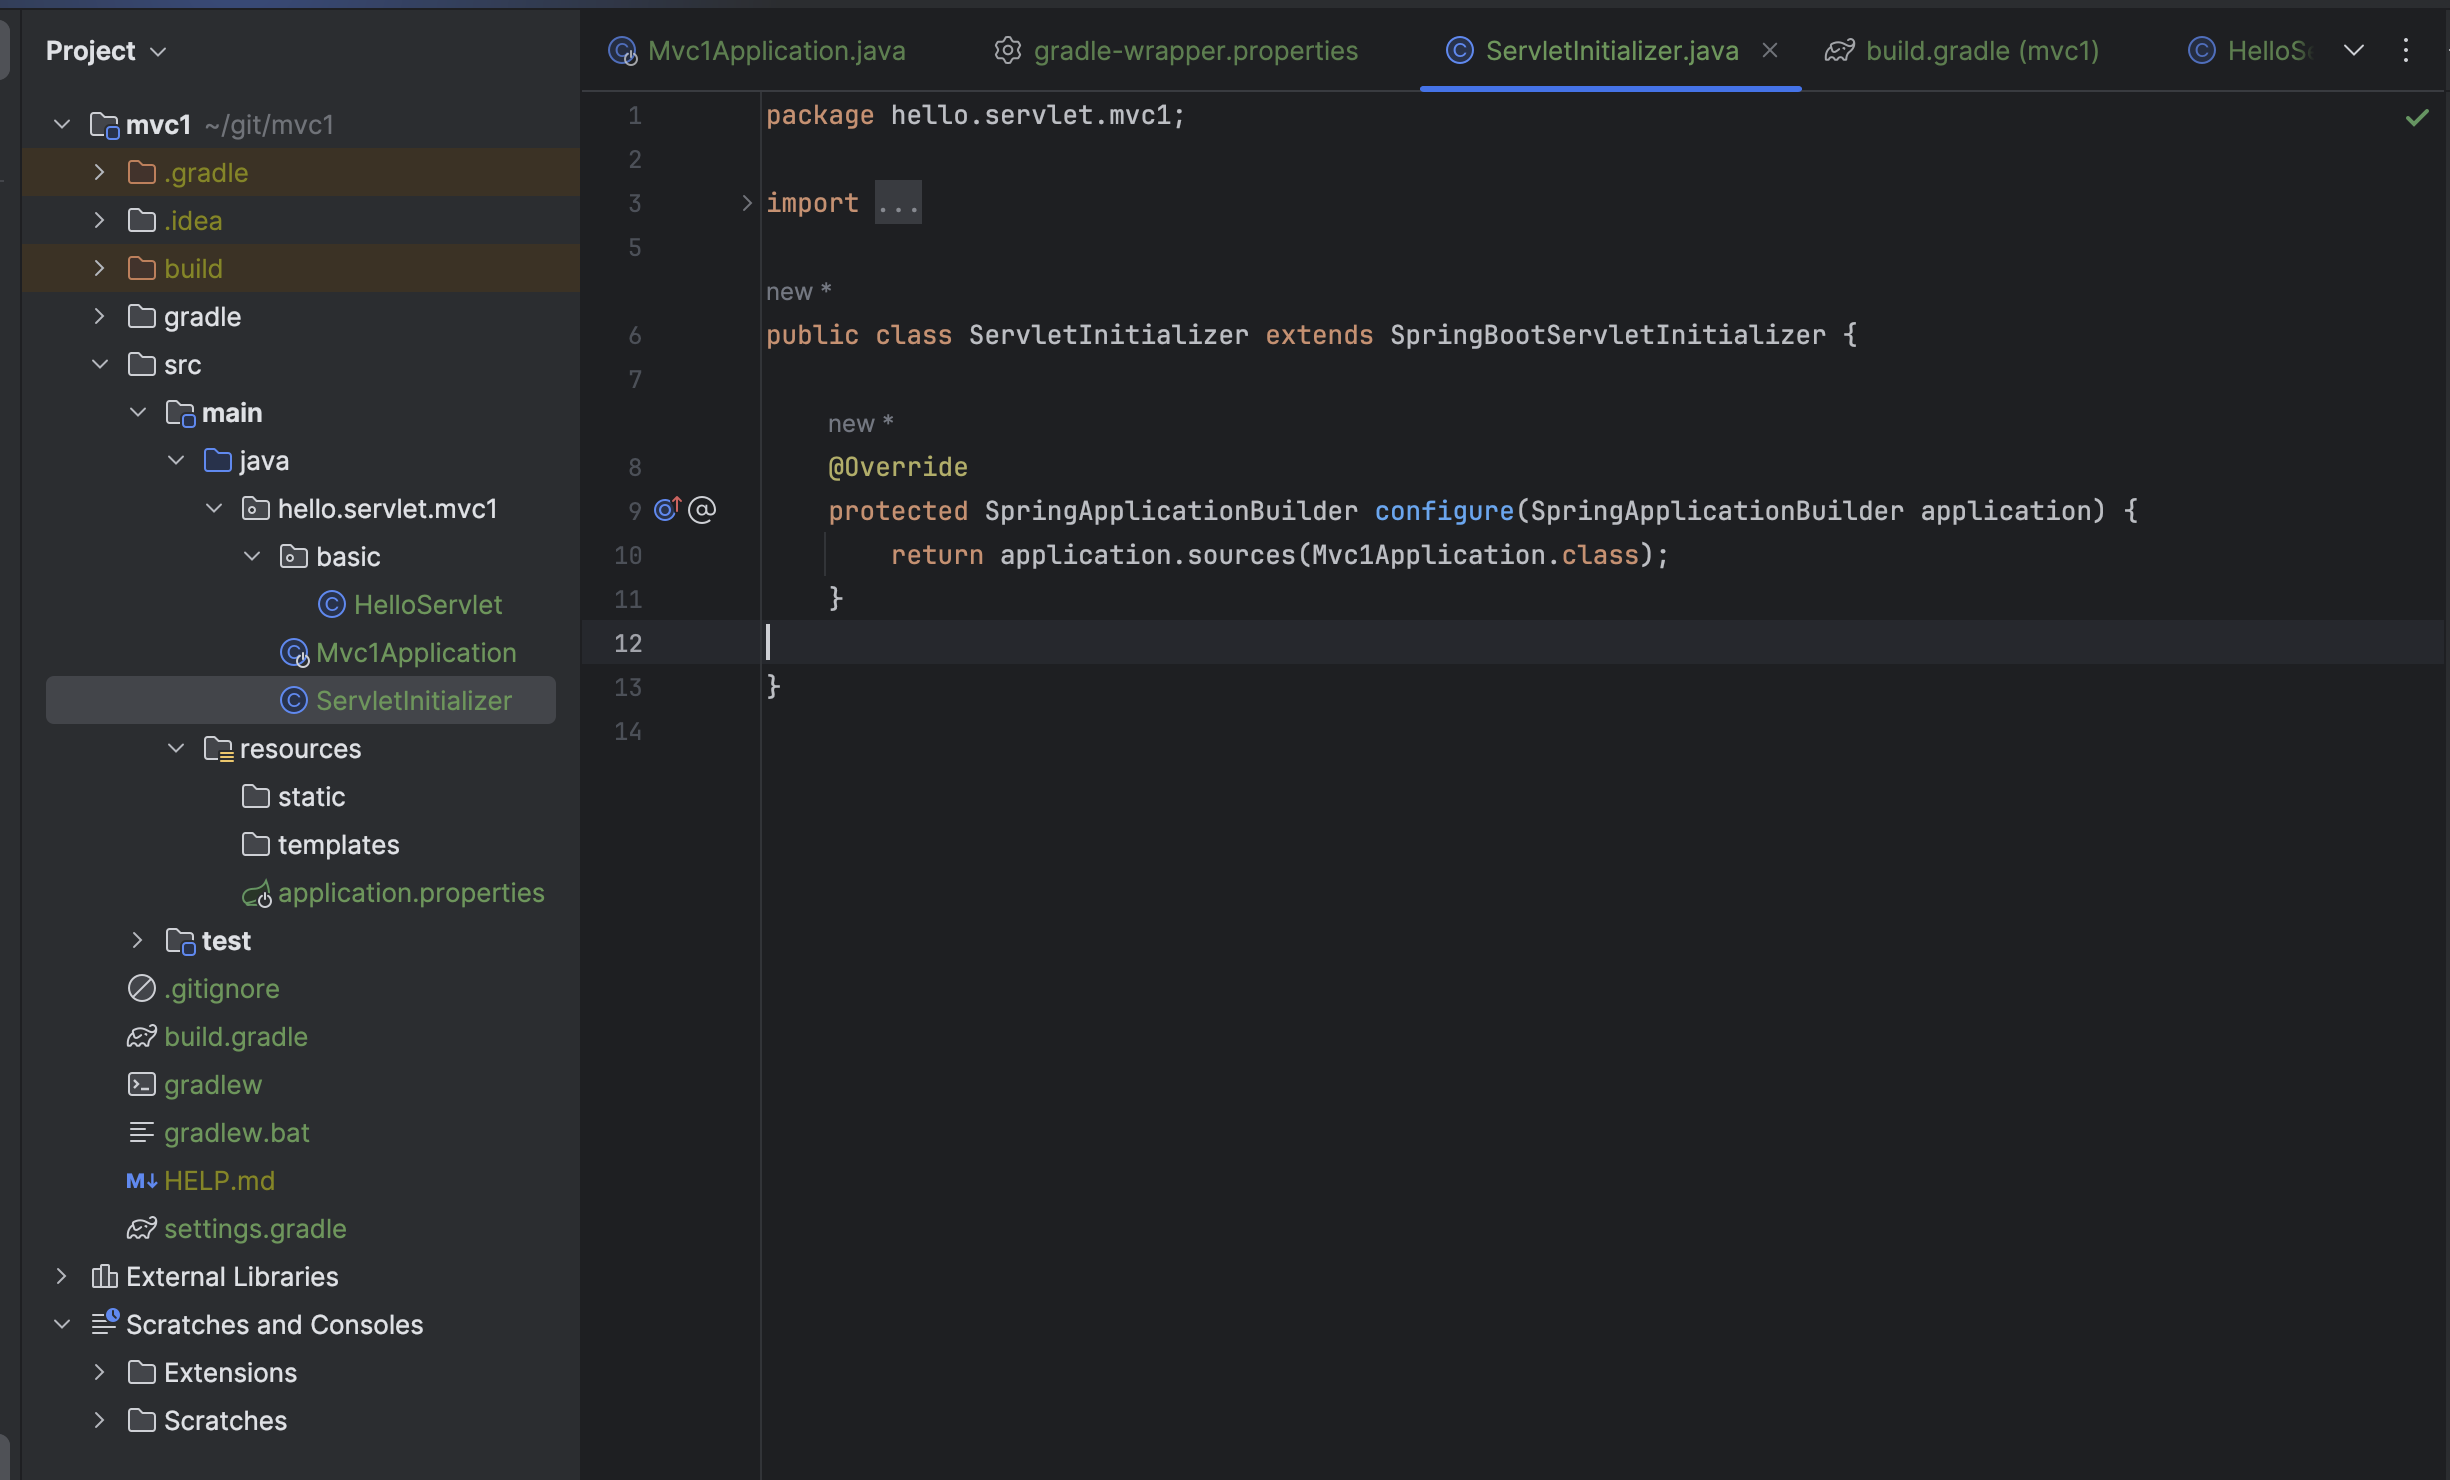Collapse the src folder
Image resolution: width=2450 pixels, height=1480 pixels.
click(99, 365)
